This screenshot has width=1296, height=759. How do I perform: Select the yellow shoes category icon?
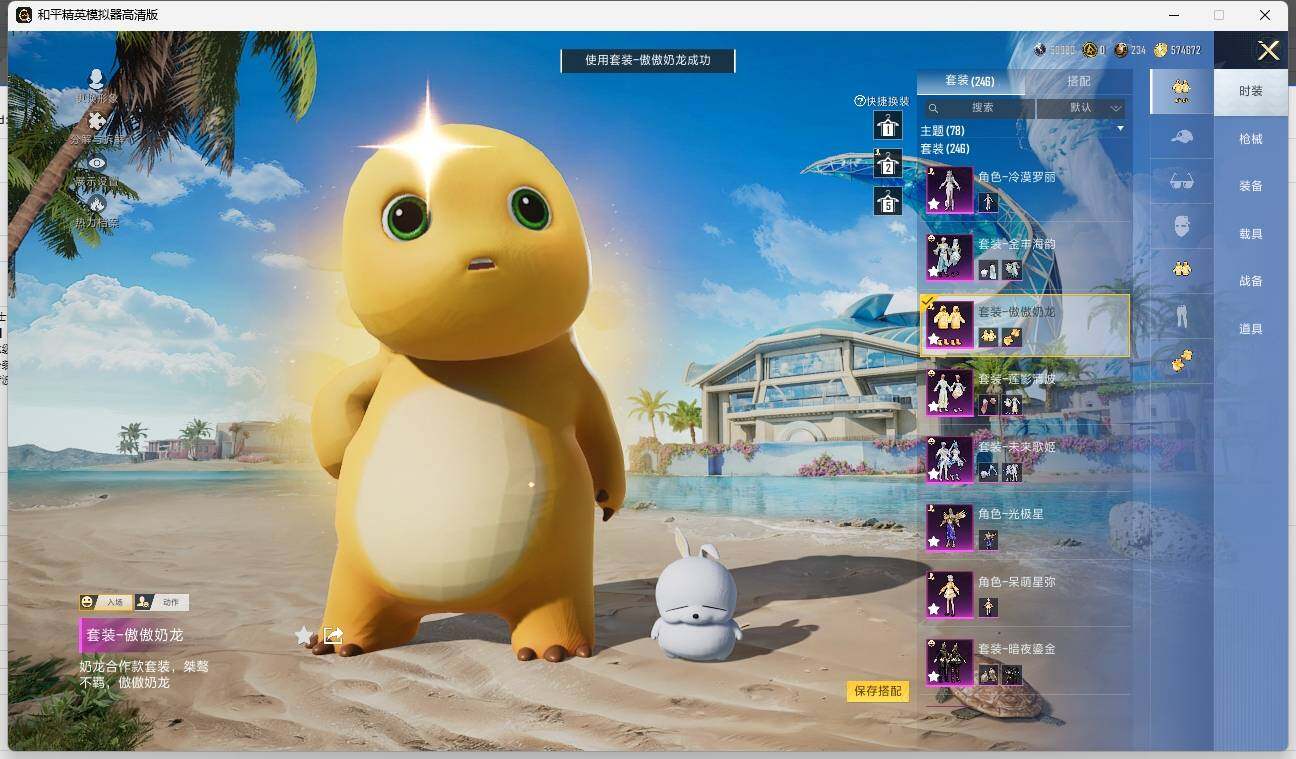click(x=1181, y=361)
